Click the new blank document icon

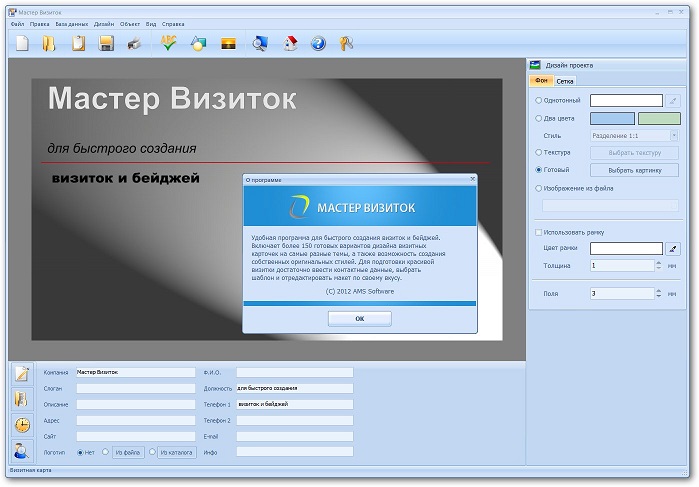pos(22,43)
